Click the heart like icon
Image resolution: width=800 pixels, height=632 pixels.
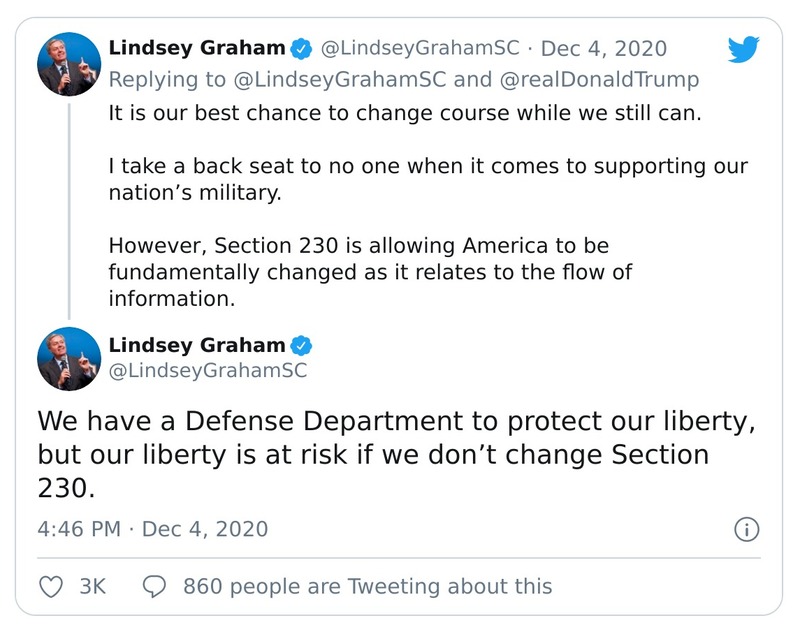tap(51, 586)
